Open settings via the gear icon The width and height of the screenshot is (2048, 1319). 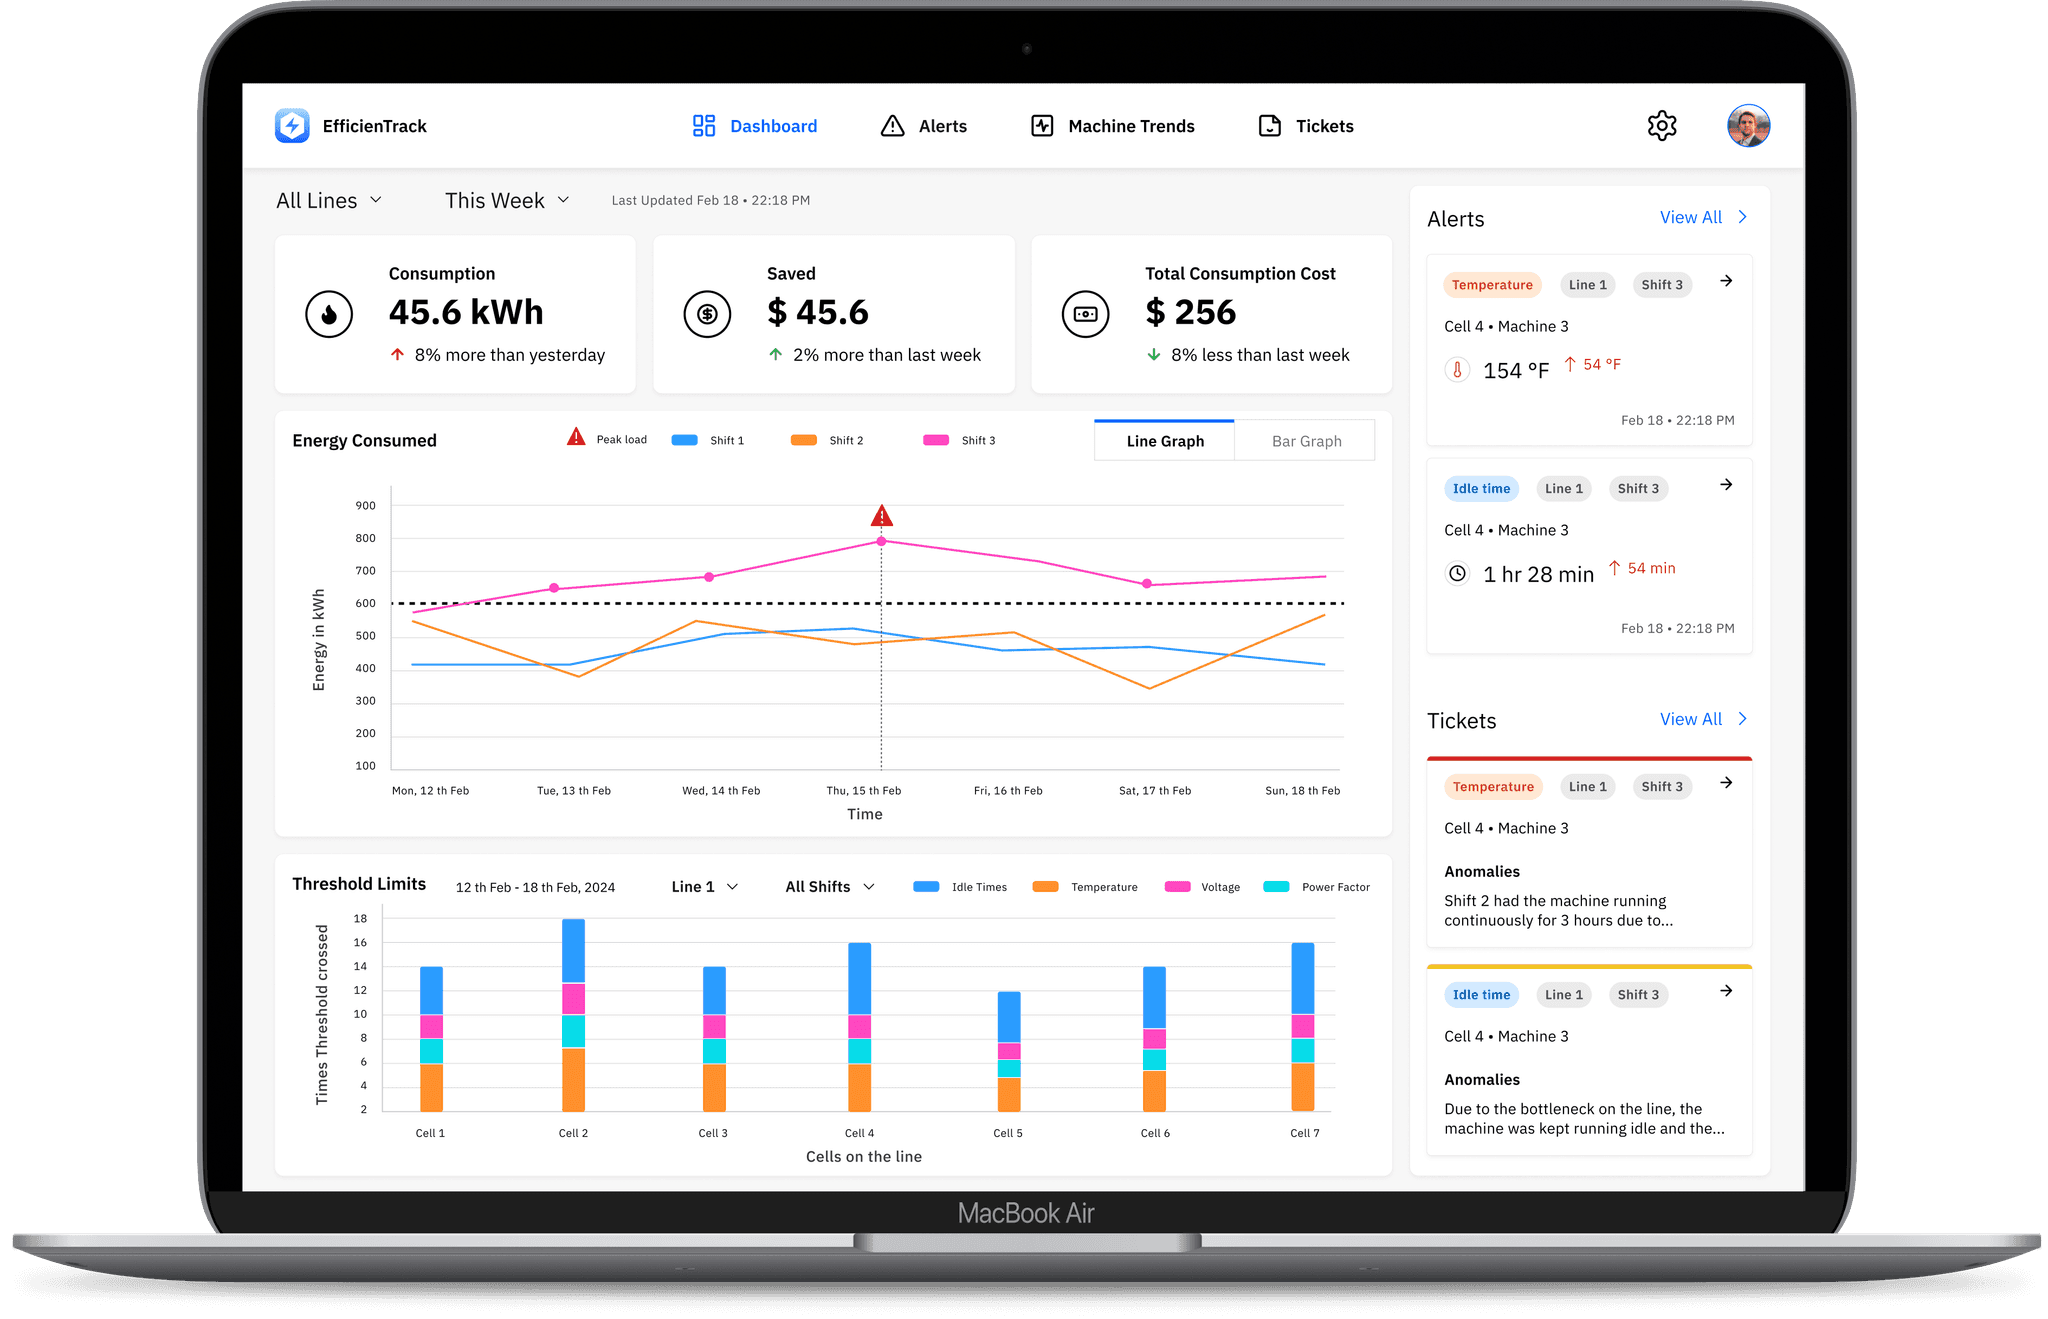[1661, 126]
